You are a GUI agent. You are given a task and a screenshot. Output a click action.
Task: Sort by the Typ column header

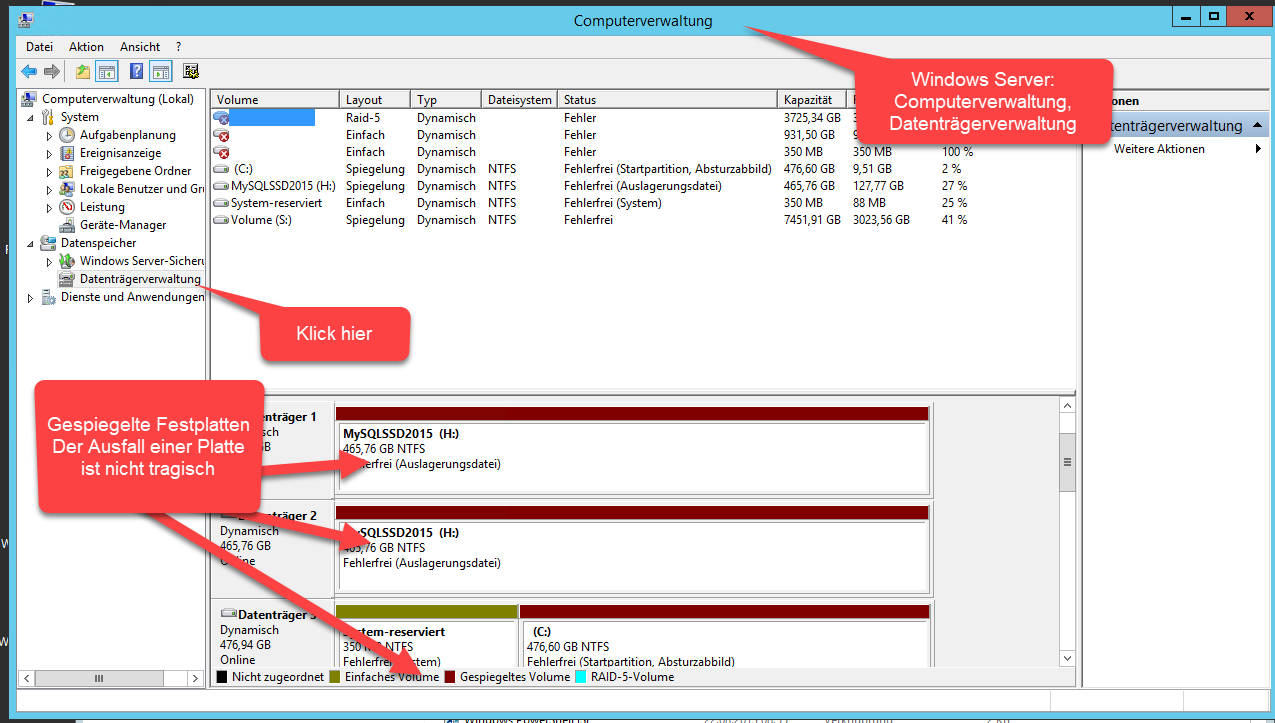coord(446,100)
